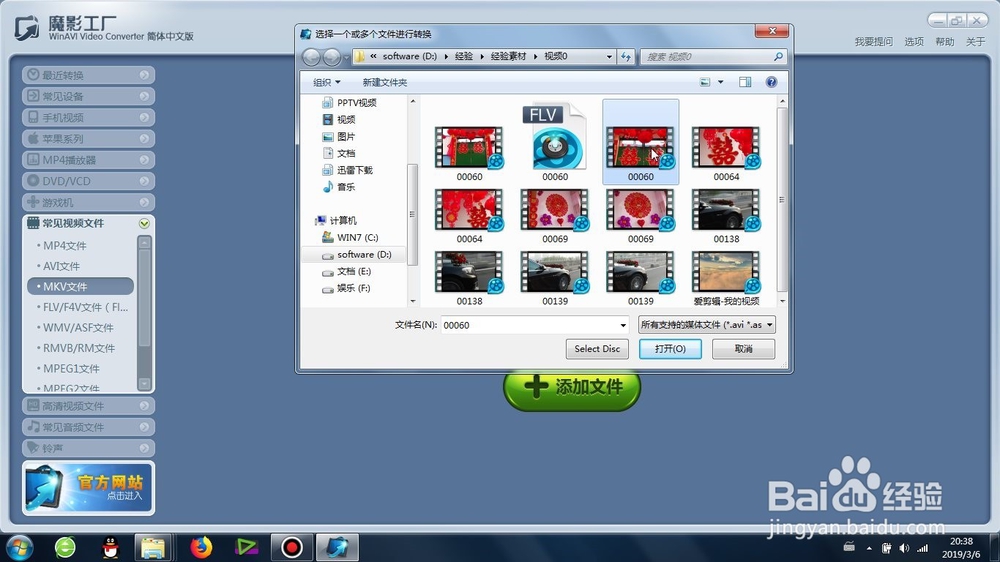Screen dimensions: 1000x562
Task: Click the 打开(O) button
Action: (x=670, y=349)
